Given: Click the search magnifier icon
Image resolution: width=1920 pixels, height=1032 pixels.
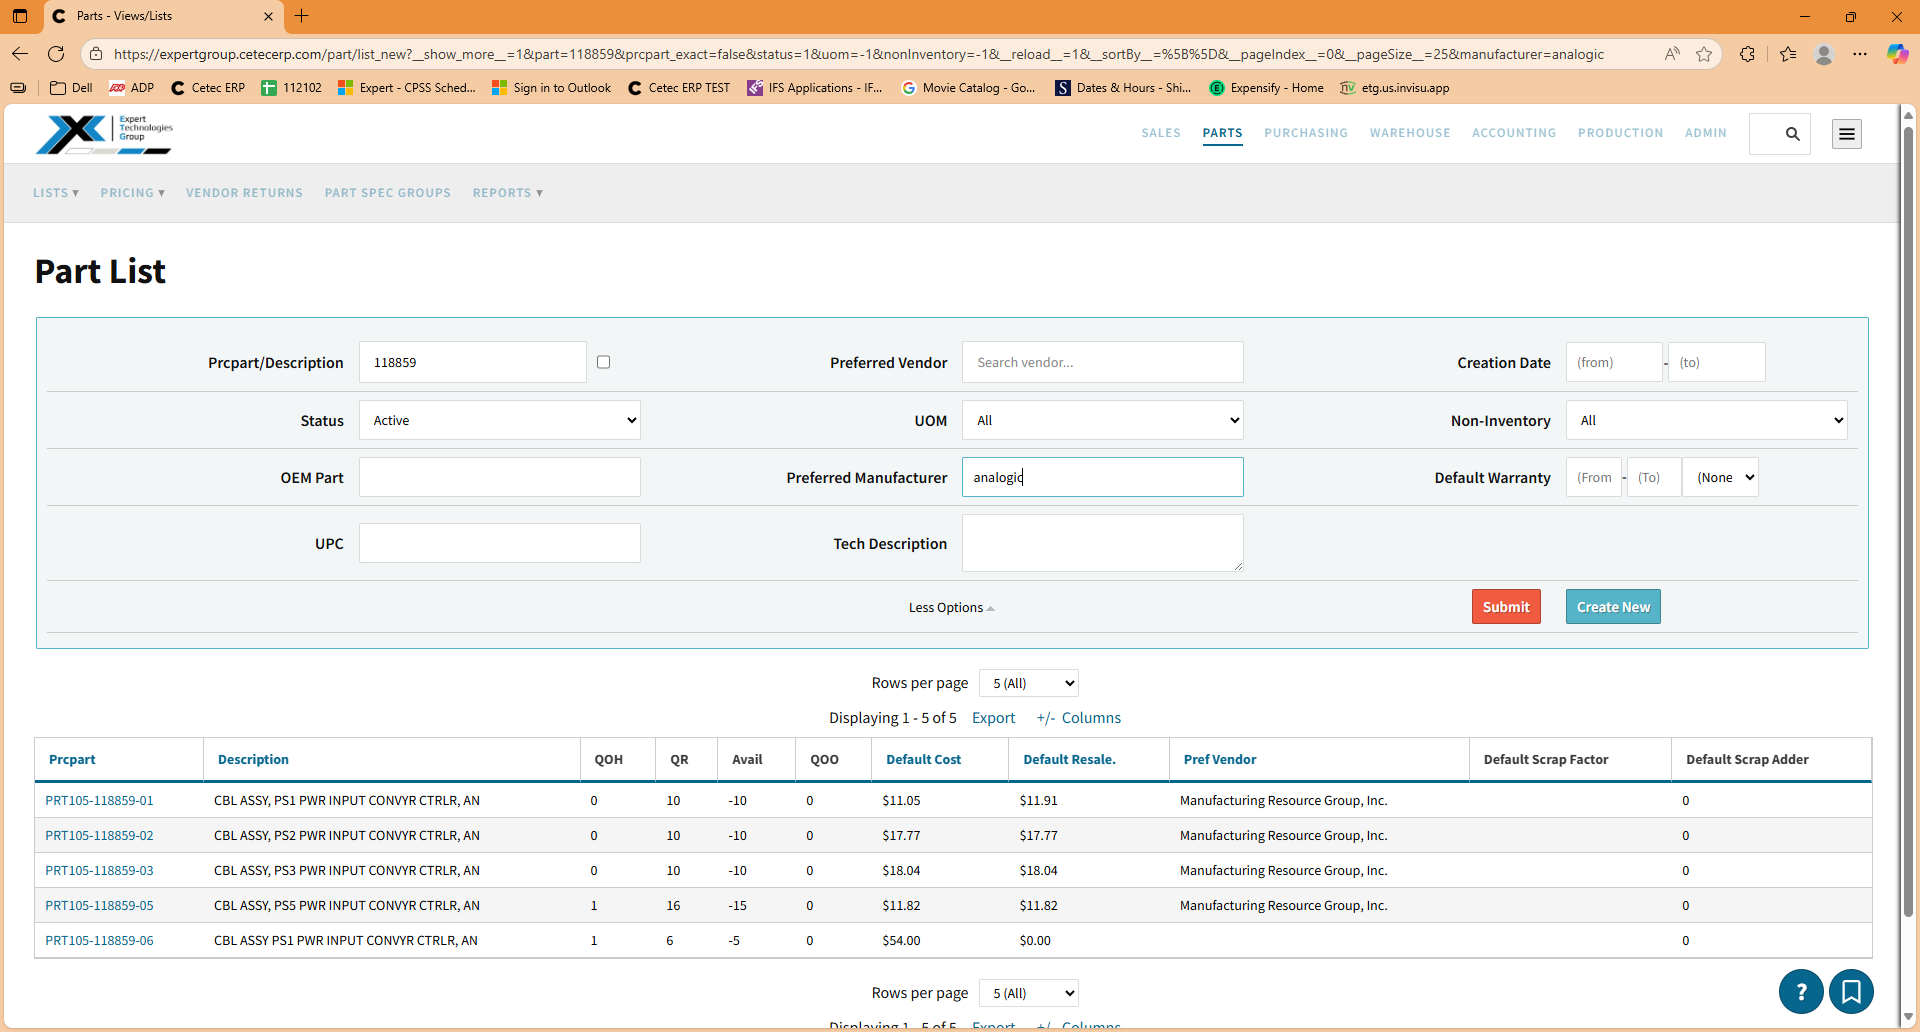Looking at the screenshot, I should (x=1792, y=134).
